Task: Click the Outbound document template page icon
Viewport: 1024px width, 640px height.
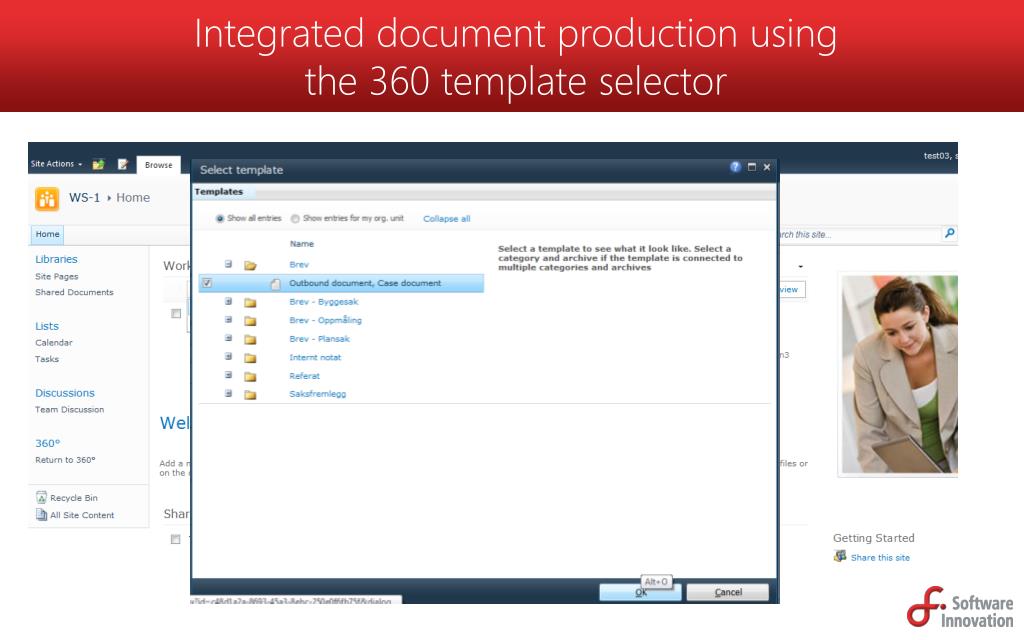Action: pos(276,283)
